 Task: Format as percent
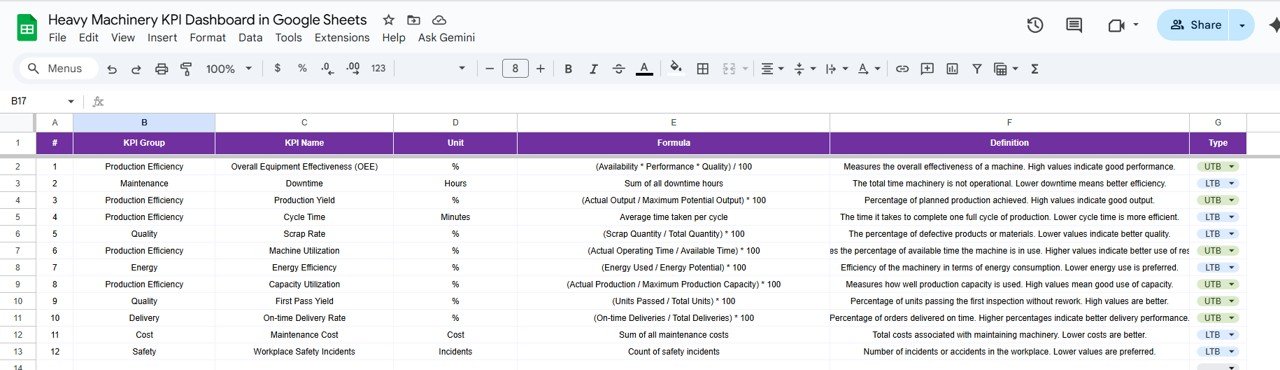pos(302,69)
